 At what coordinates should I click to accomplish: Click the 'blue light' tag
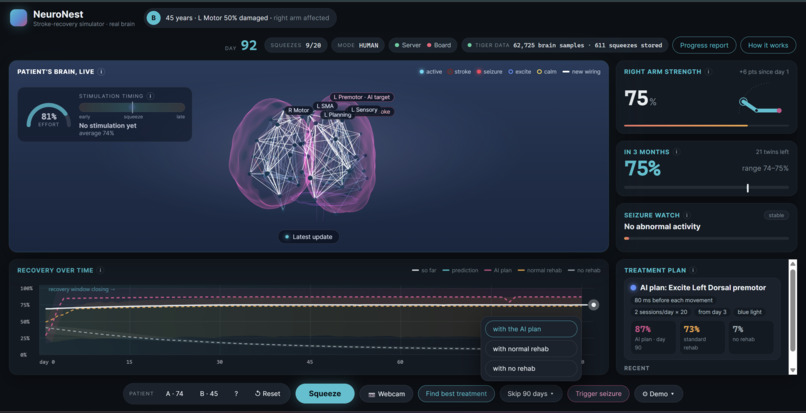tap(749, 312)
